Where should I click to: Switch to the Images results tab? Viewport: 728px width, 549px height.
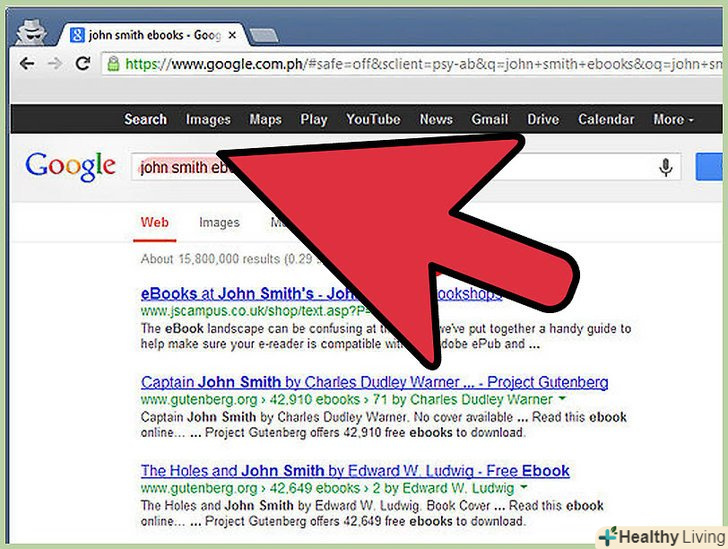point(219,222)
